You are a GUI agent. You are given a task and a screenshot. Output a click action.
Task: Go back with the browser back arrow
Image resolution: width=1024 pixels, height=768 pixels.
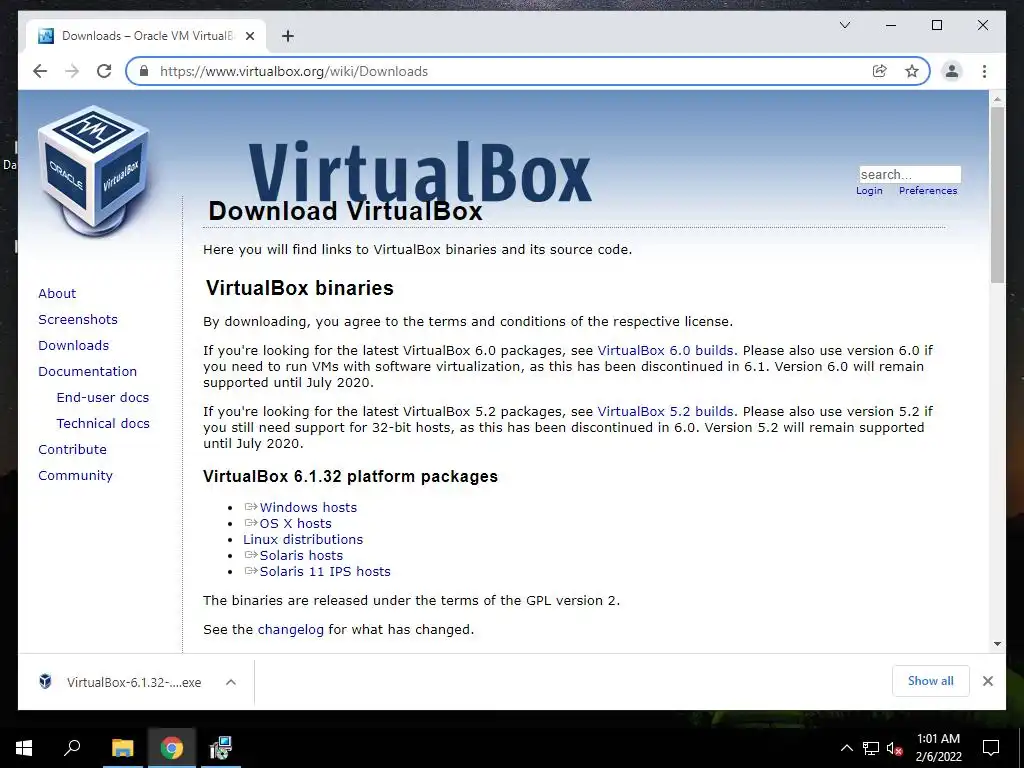[40, 71]
